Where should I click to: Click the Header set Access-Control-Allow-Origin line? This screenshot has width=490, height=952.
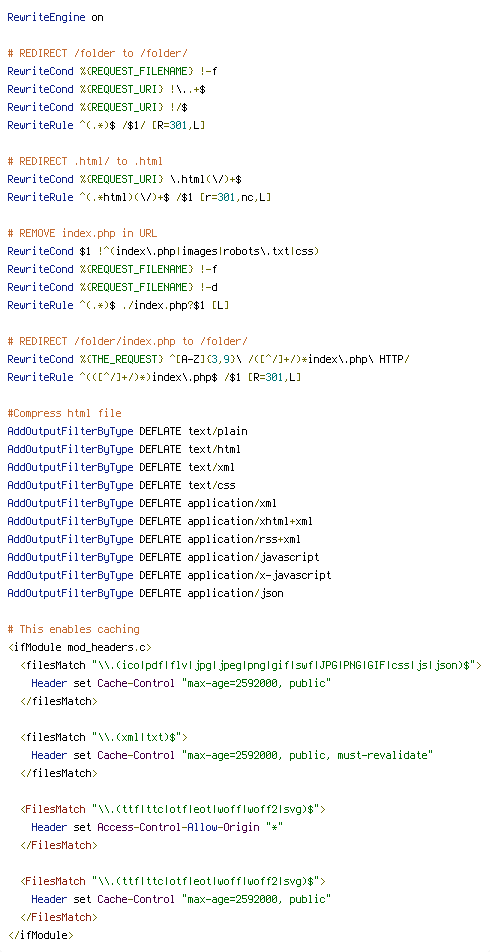pos(158,827)
